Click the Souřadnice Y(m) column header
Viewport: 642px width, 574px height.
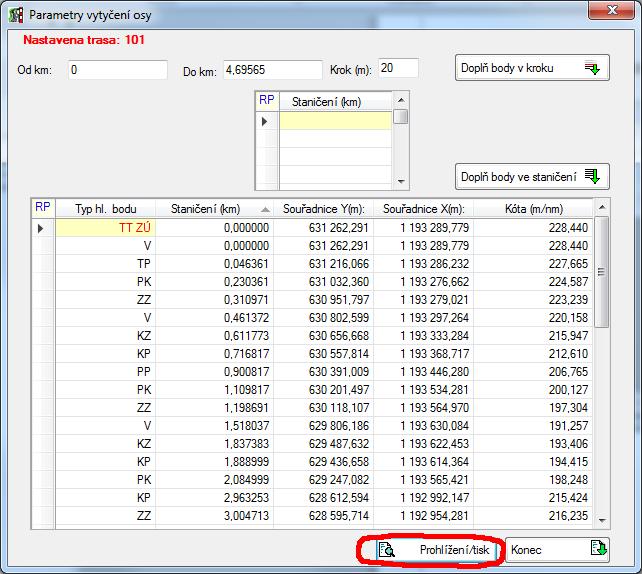[323, 209]
